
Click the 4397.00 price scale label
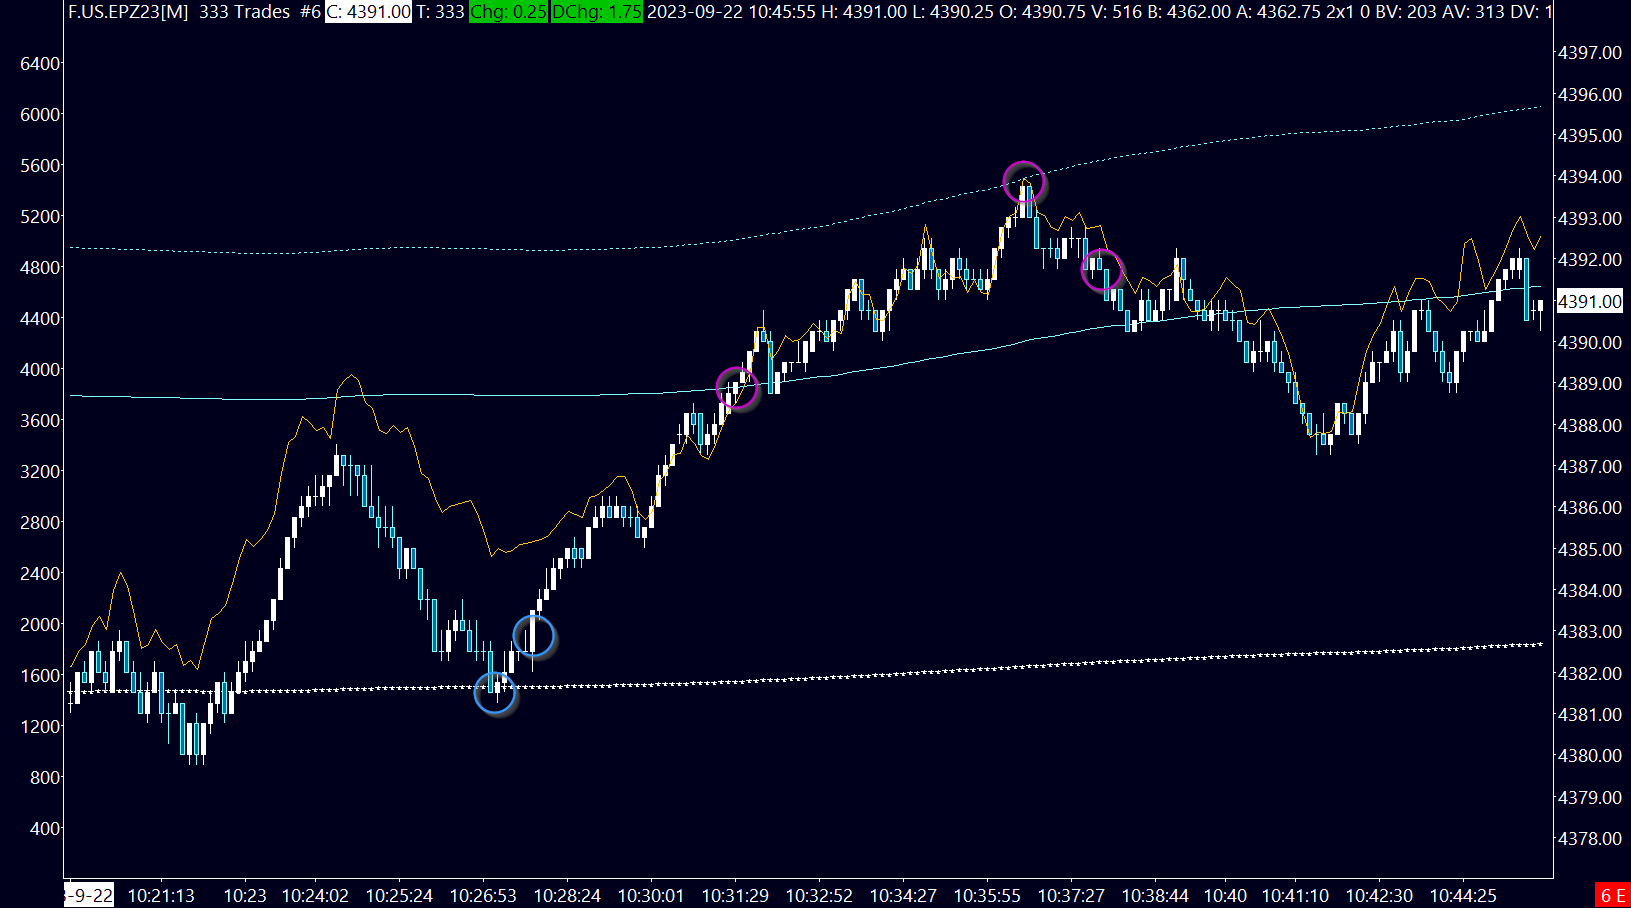(1590, 53)
